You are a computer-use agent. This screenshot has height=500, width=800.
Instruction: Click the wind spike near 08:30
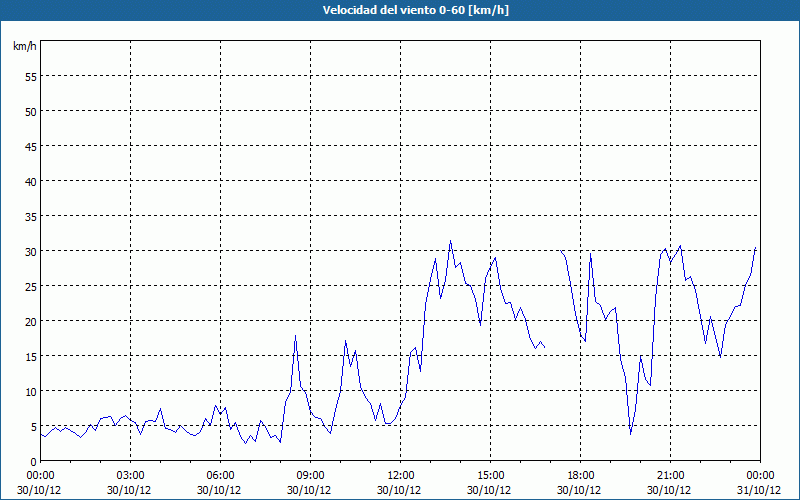point(295,336)
